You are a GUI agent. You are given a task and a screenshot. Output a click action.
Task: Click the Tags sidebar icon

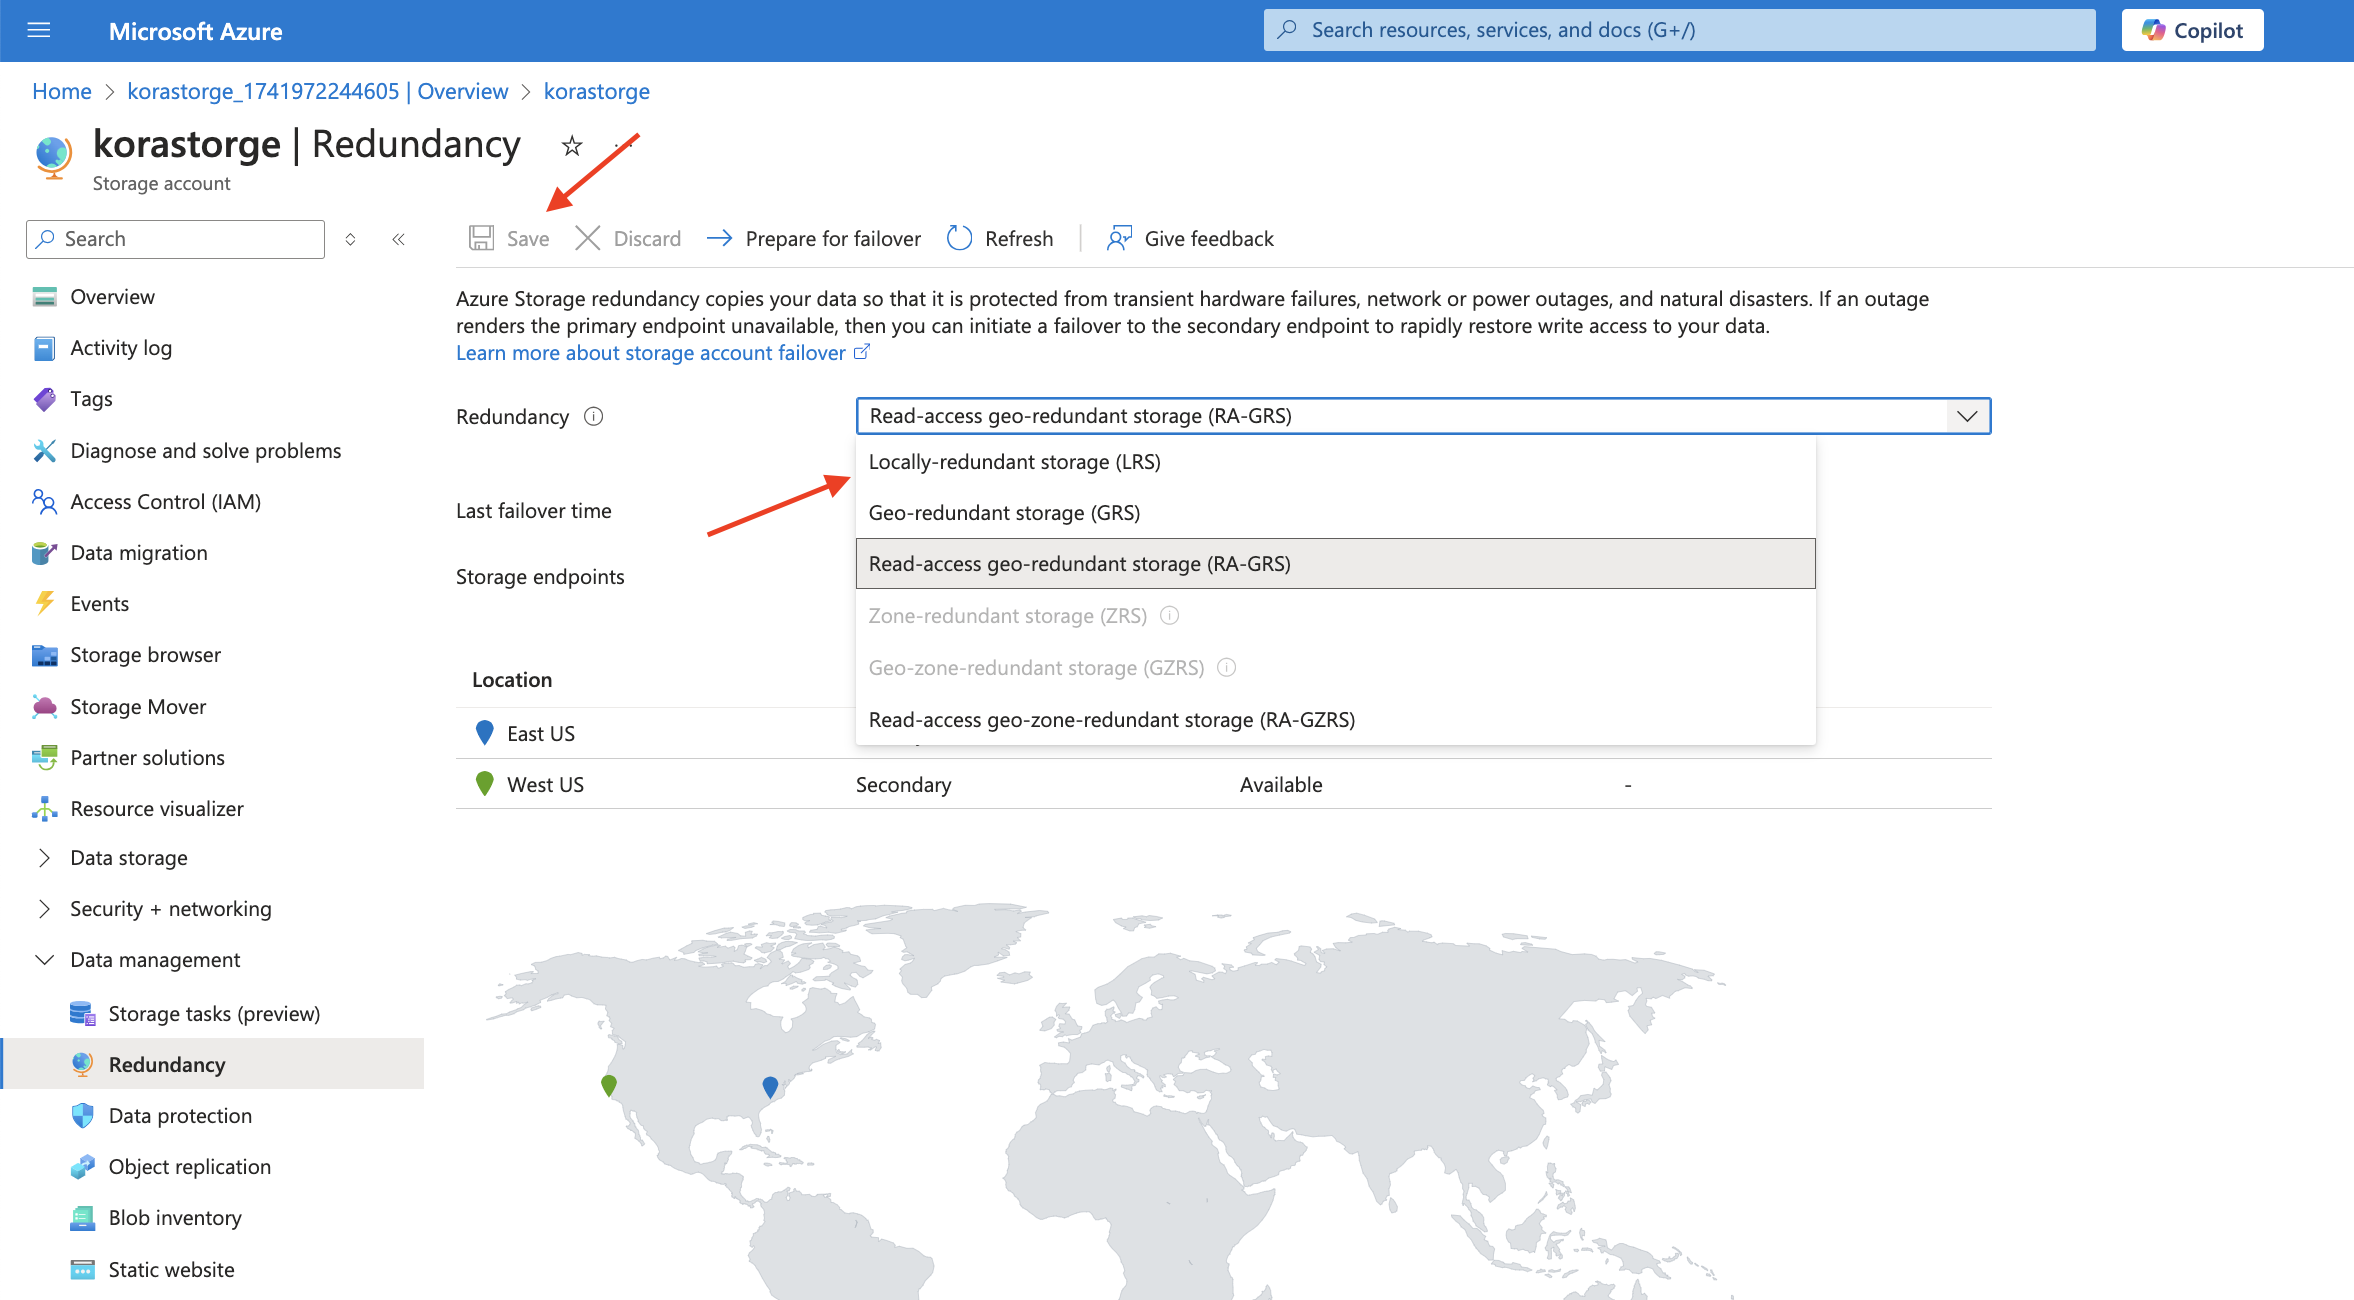coord(44,399)
